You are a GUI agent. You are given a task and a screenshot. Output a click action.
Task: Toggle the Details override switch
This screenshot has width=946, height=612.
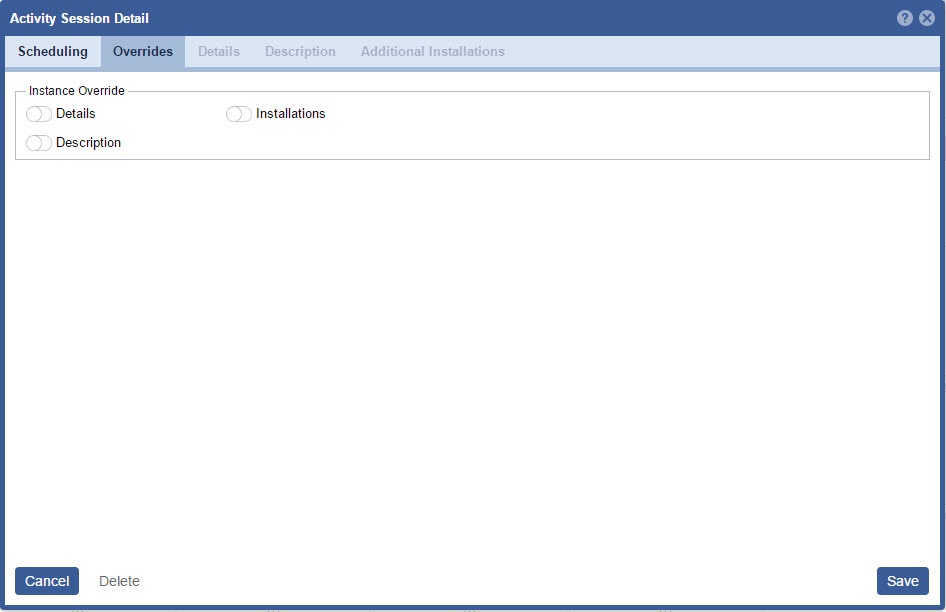pyautogui.click(x=39, y=114)
